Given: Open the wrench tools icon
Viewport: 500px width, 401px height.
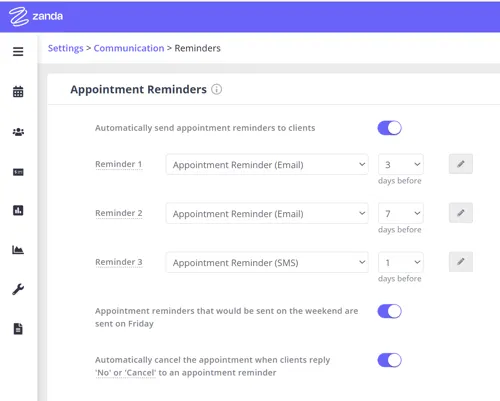Looking at the screenshot, I should tap(18, 289).
